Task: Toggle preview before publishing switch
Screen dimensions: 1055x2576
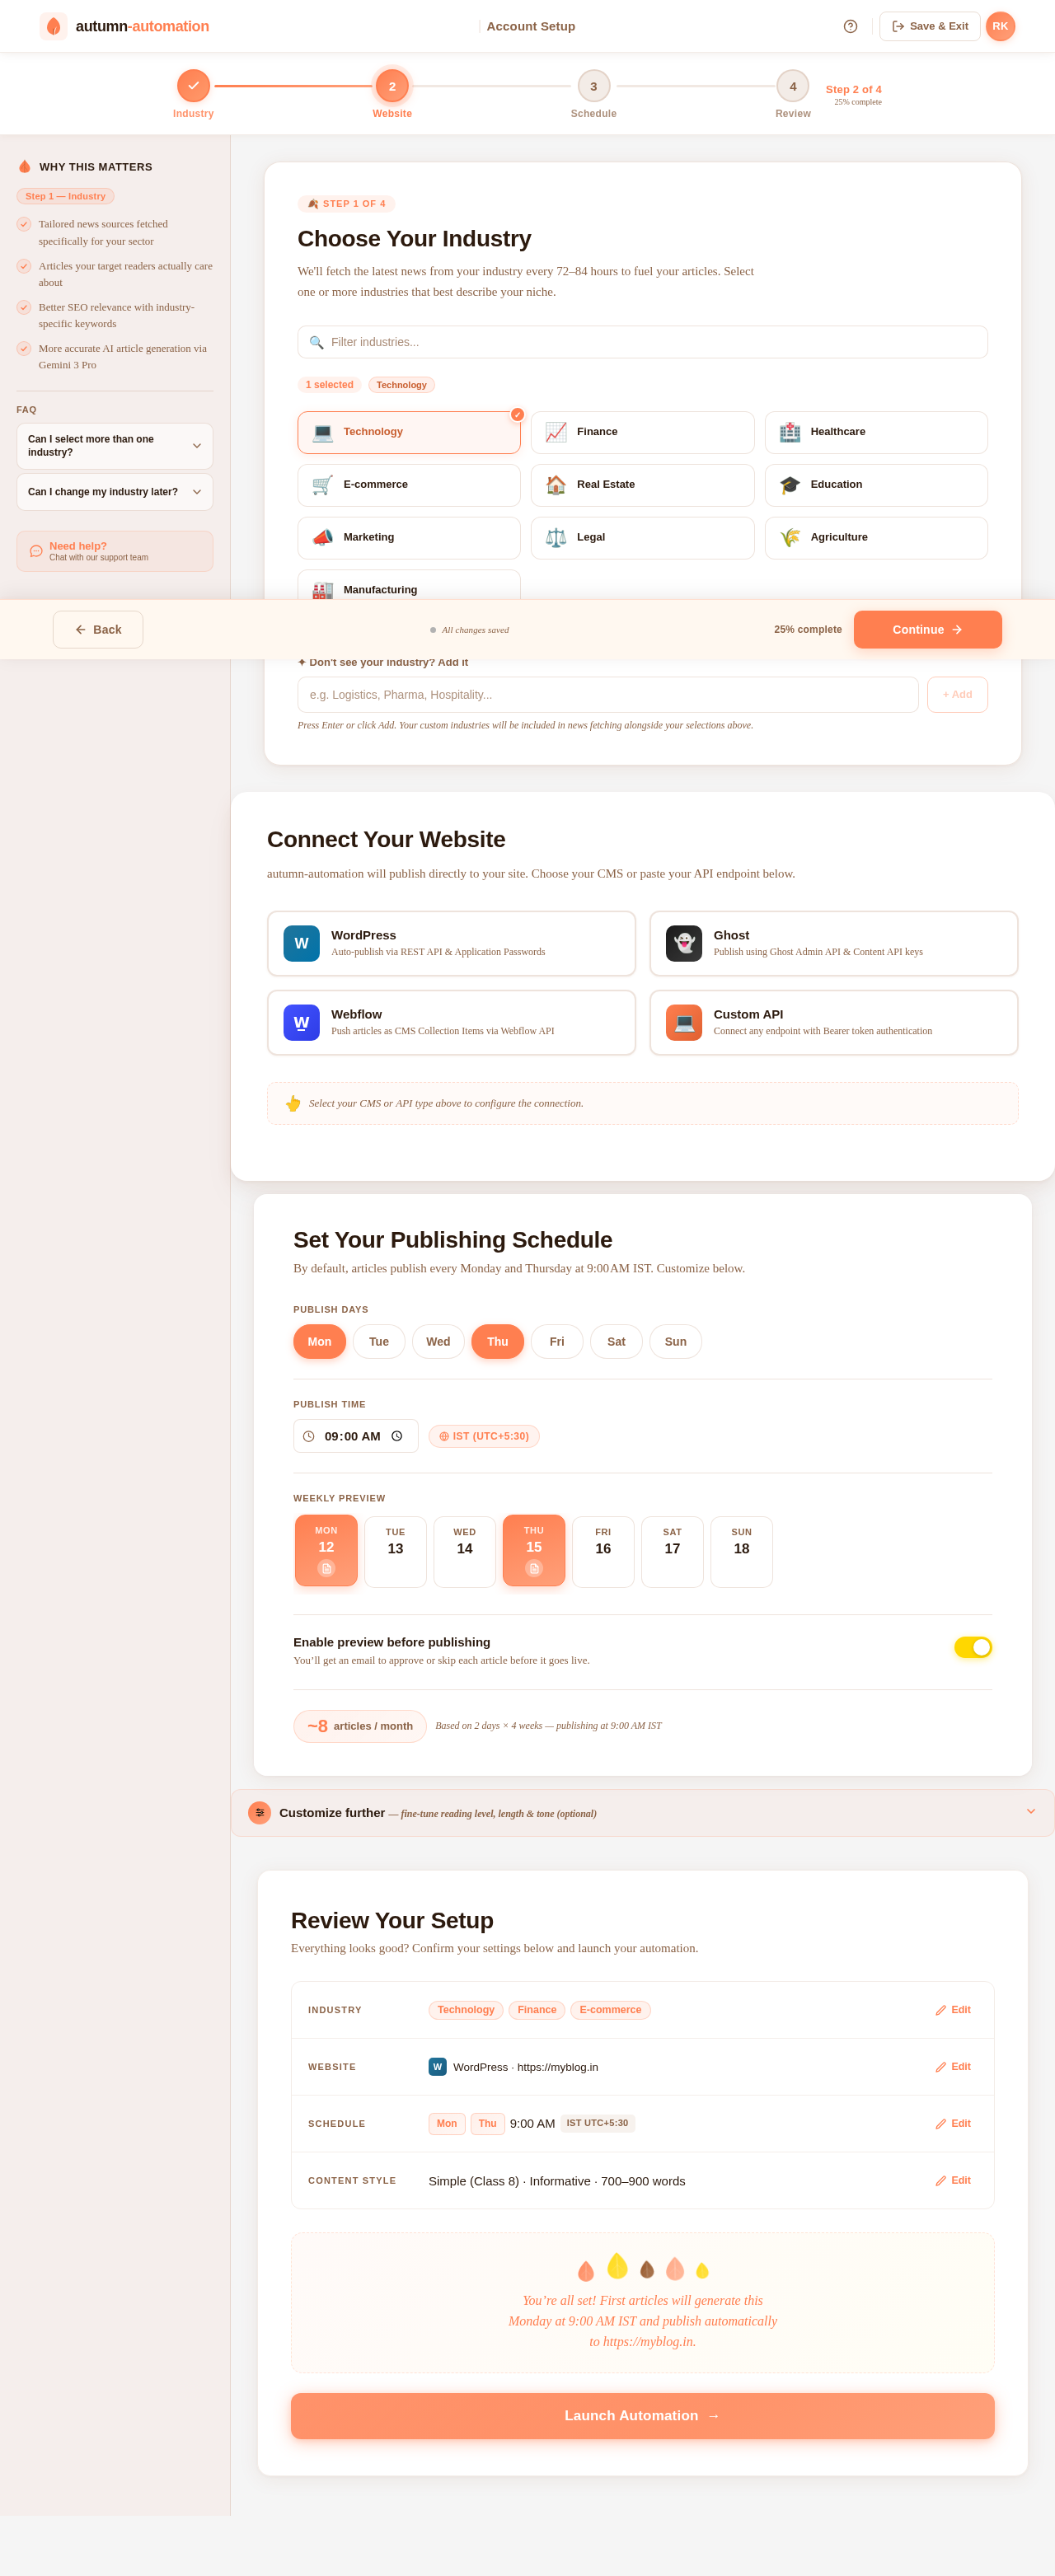Action: (972, 1647)
